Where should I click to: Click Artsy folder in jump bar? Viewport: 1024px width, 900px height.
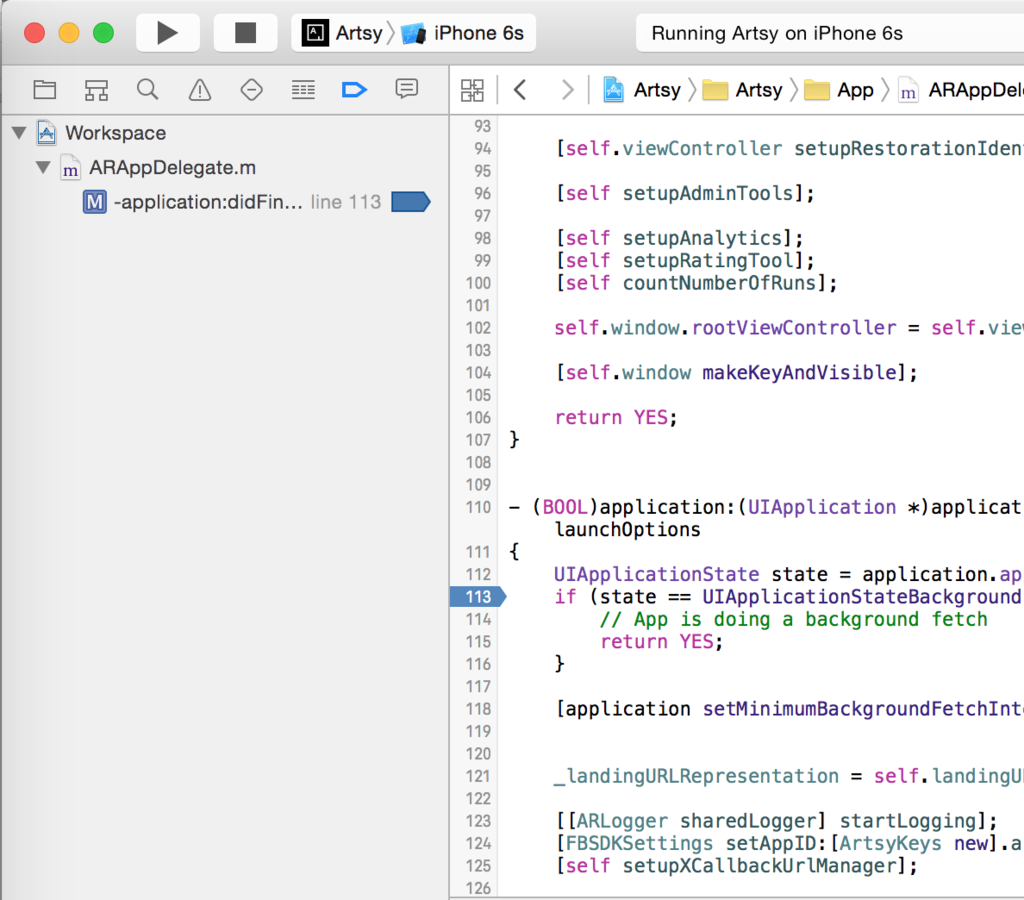(743, 89)
